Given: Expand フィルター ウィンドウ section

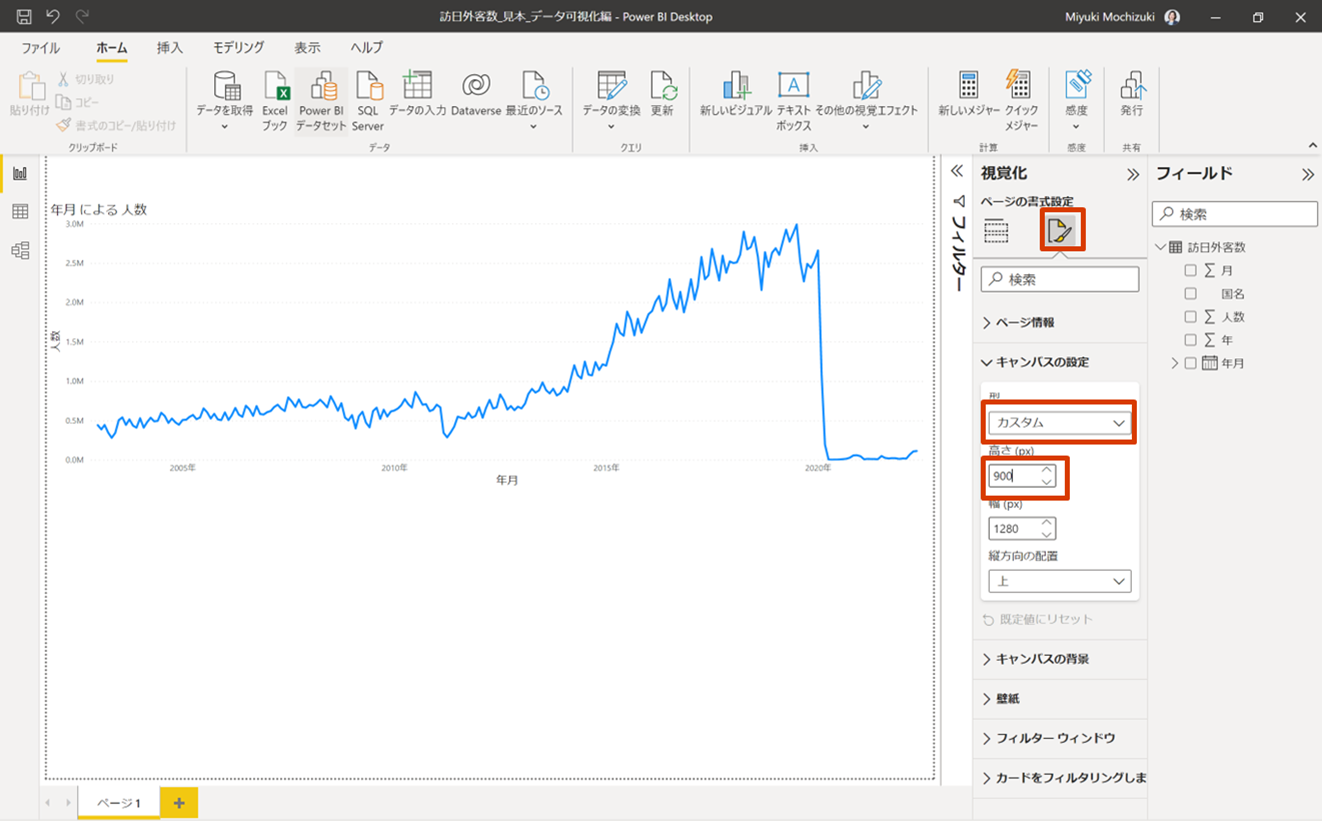Looking at the screenshot, I should pos(1060,738).
